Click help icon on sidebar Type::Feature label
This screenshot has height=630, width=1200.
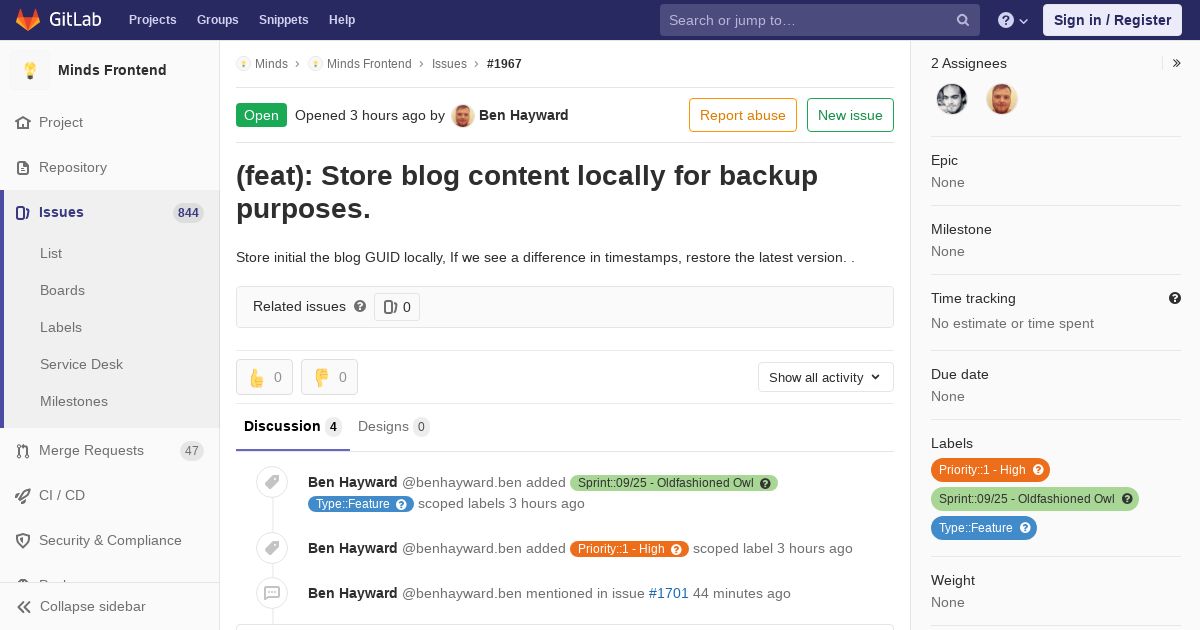click(x=1025, y=528)
